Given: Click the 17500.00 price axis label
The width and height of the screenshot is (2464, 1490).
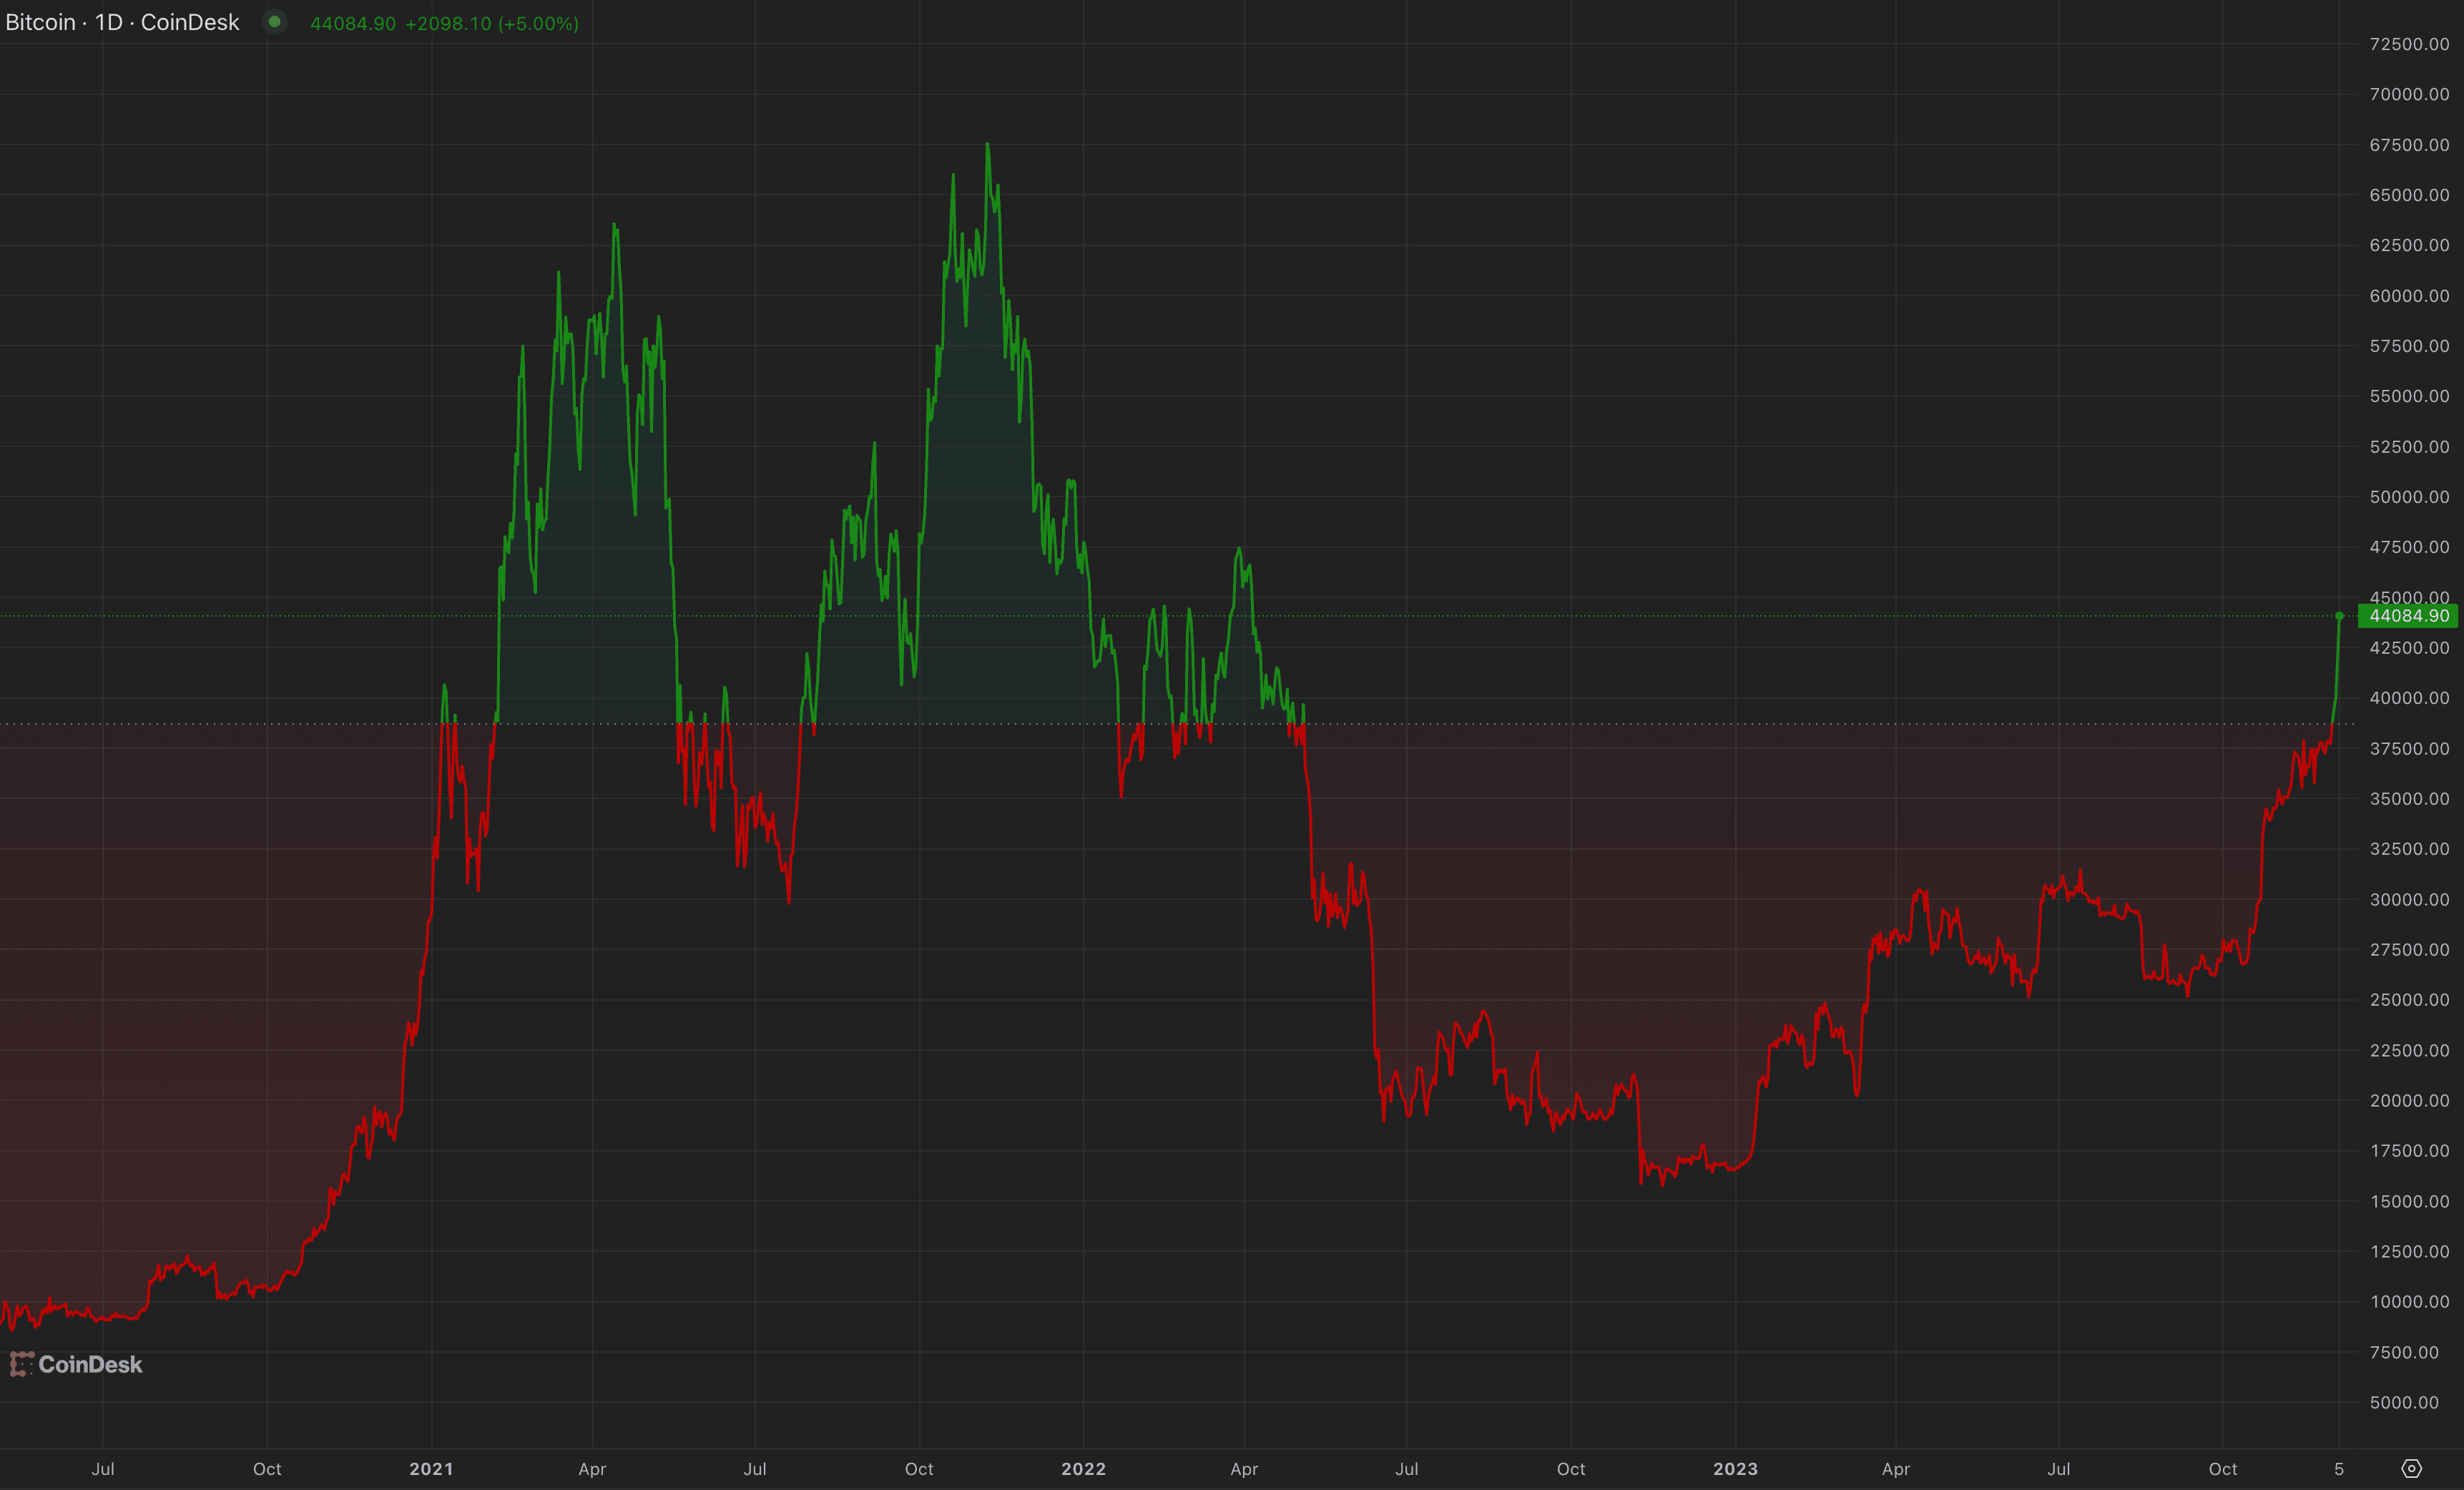Looking at the screenshot, I should [x=2409, y=1151].
